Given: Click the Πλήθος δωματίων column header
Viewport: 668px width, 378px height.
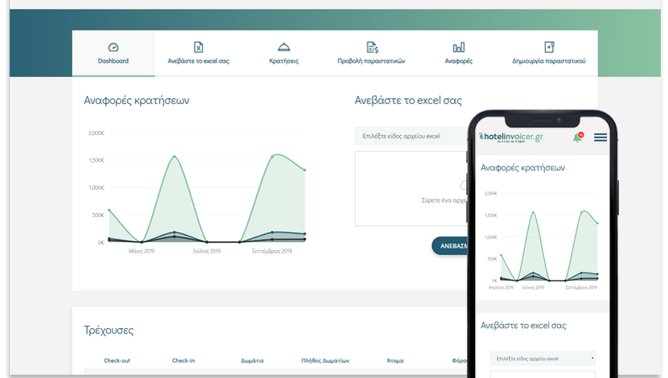Looking at the screenshot, I should pos(325,361).
